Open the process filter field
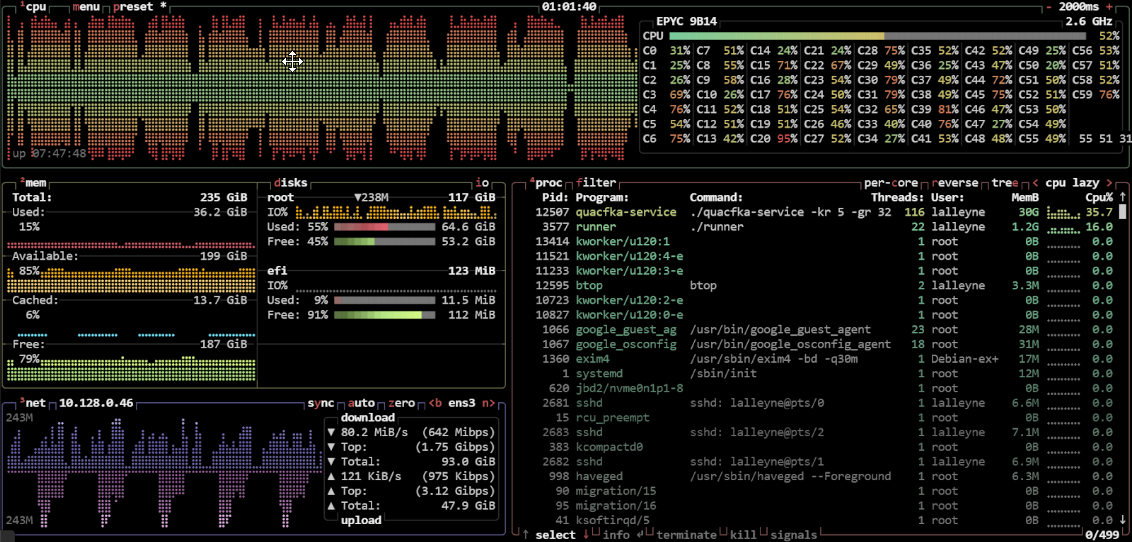Screen dimensions: 1132x542 (595, 183)
